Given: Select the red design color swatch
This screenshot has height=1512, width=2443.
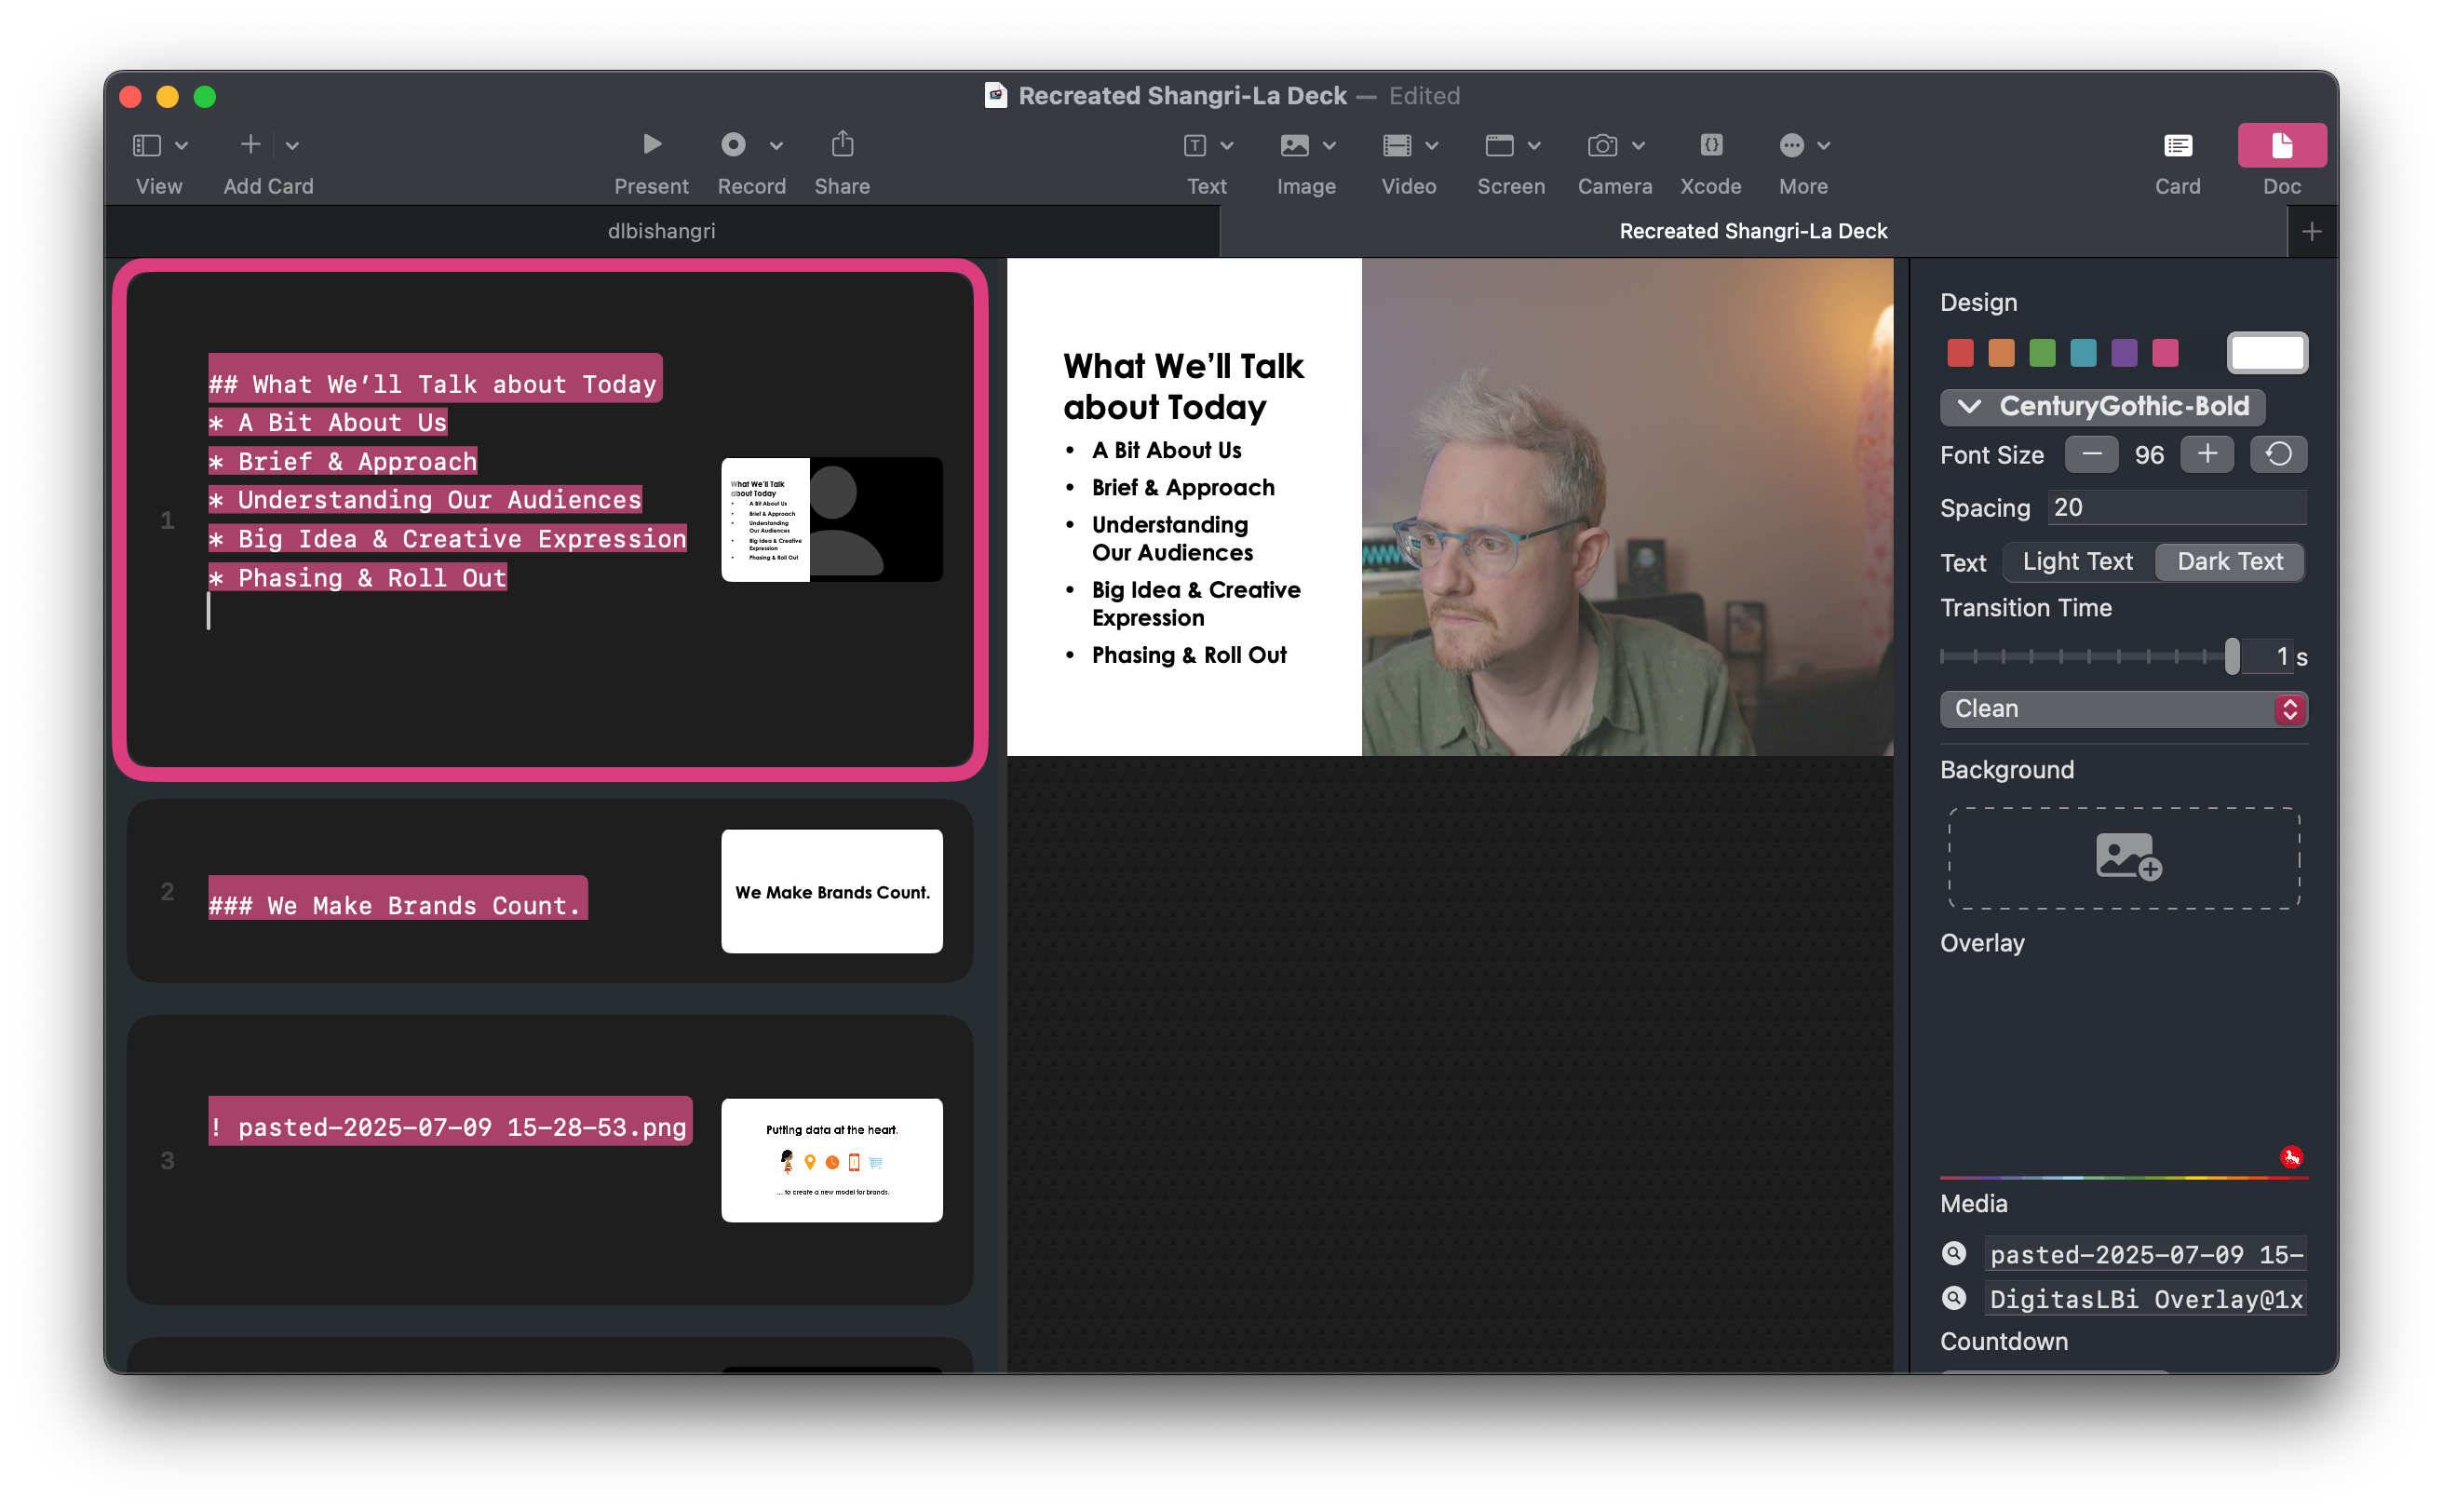Looking at the screenshot, I should point(1960,353).
